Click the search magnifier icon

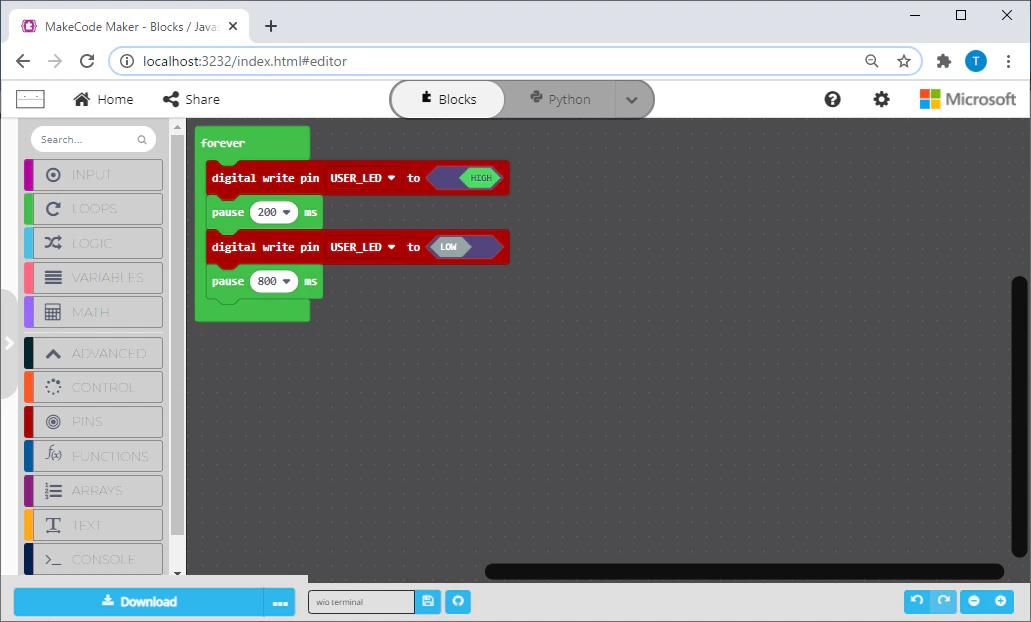pyautogui.click(x=142, y=139)
